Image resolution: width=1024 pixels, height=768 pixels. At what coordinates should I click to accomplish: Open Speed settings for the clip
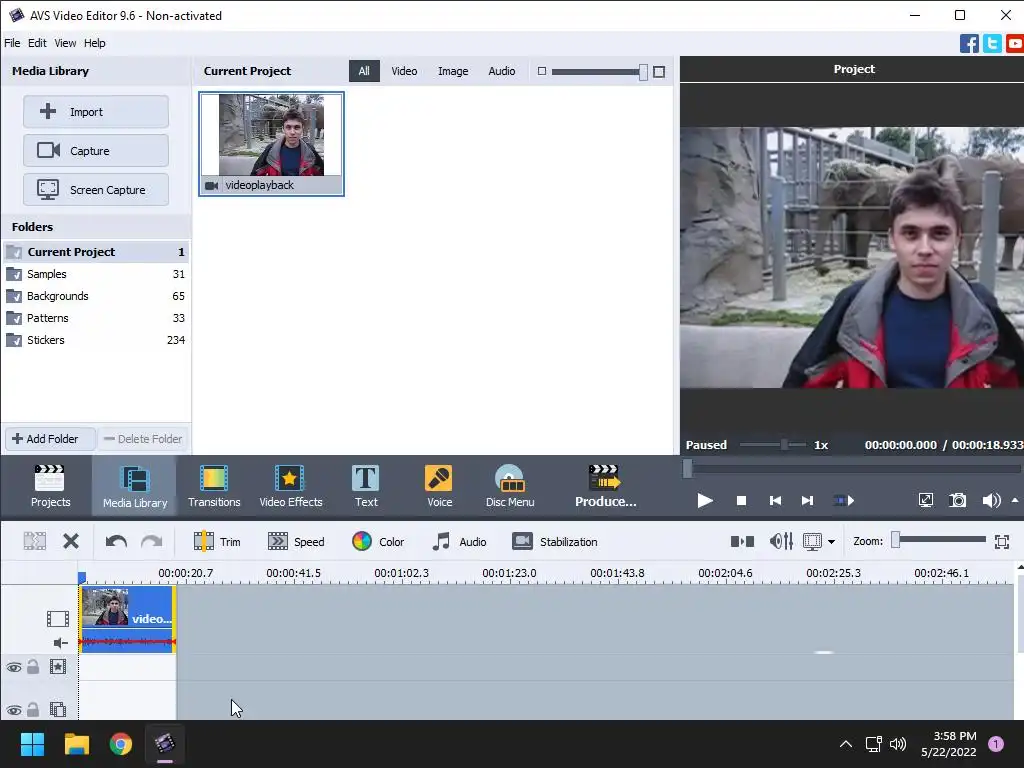[296, 541]
